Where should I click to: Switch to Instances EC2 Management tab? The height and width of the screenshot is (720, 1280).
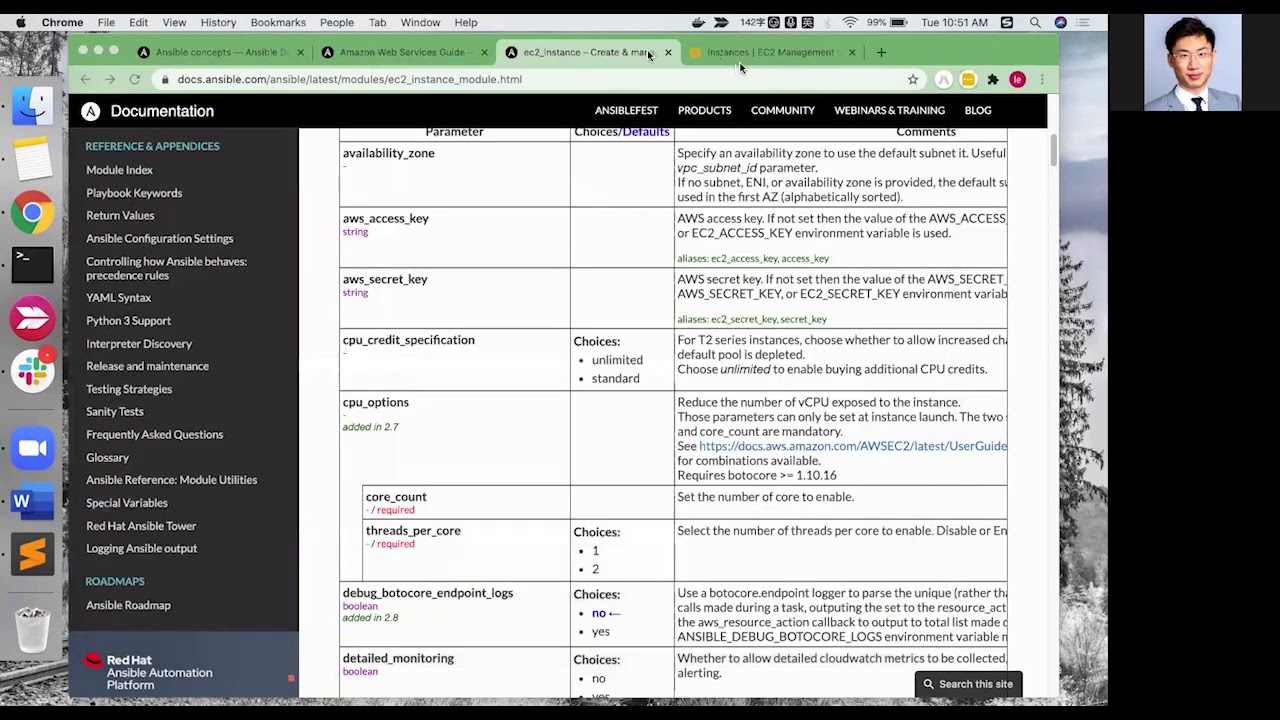pyautogui.click(x=770, y=52)
